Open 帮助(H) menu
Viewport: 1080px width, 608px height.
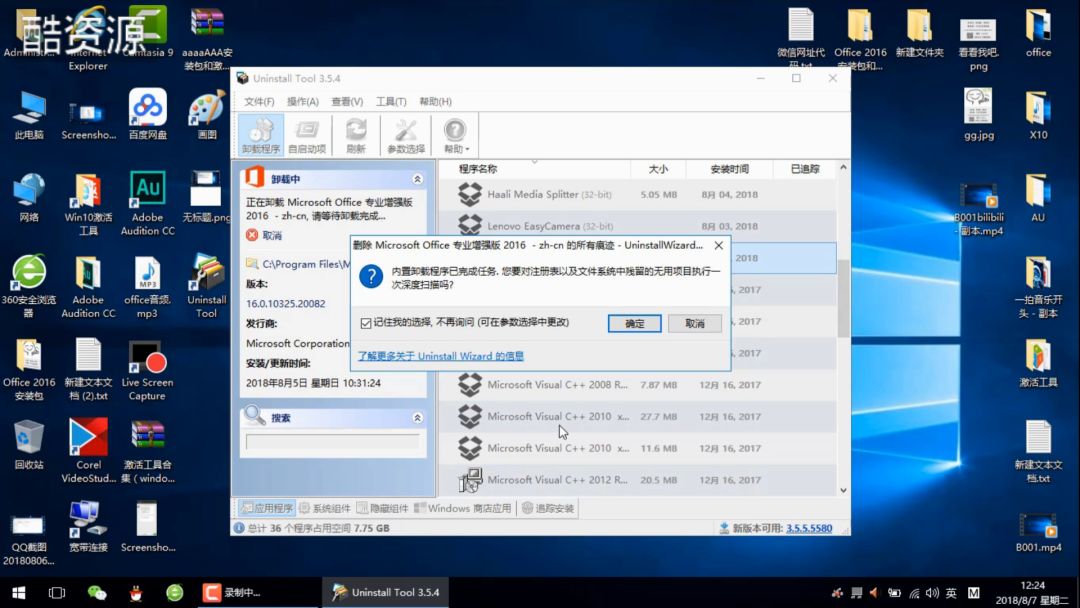[x=435, y=102]
